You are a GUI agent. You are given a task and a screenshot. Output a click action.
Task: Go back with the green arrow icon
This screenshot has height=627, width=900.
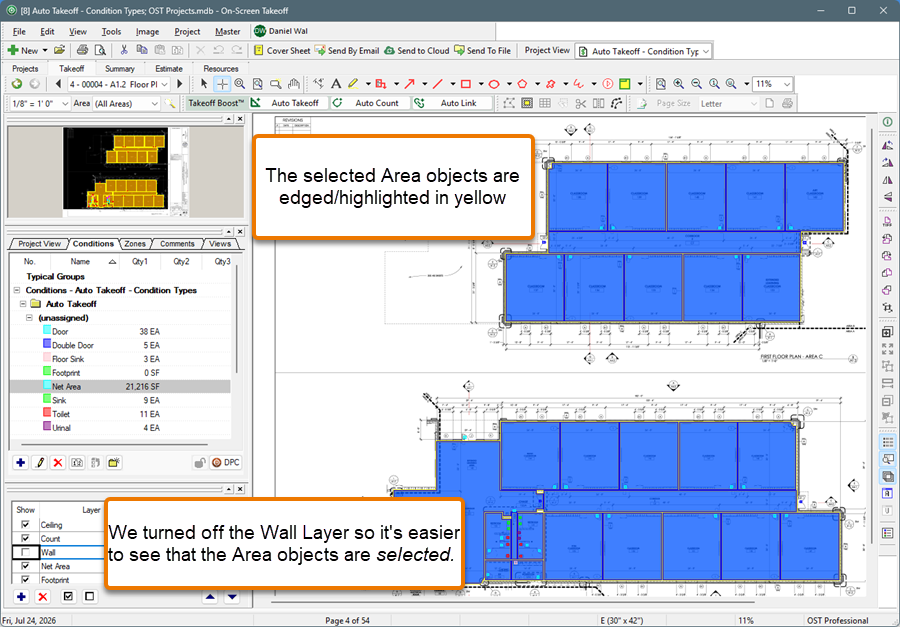[17, 84]
